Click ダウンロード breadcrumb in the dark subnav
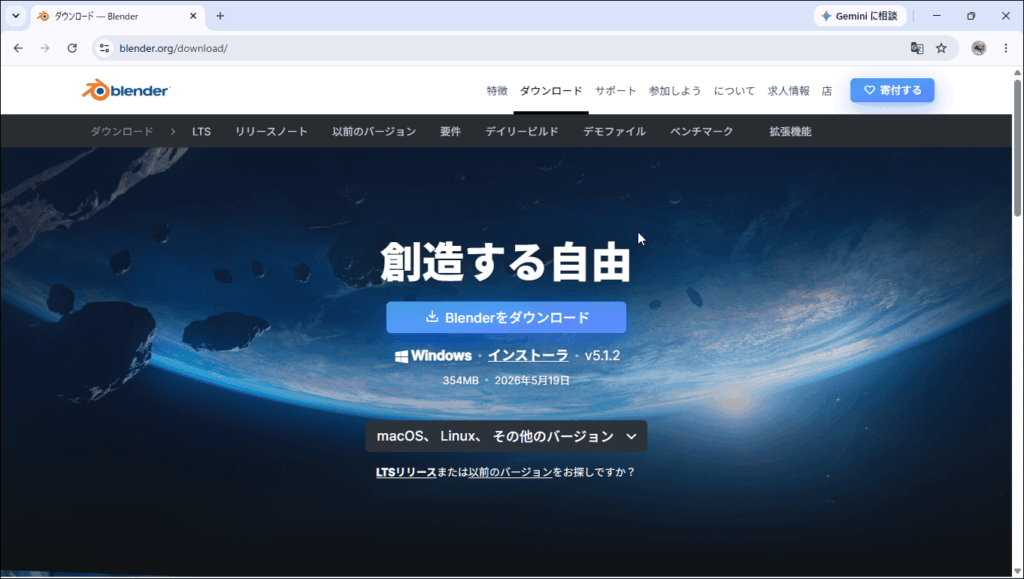Image resolution: width=1024 pixels, height=579 pixels. (x=121, y=131)
